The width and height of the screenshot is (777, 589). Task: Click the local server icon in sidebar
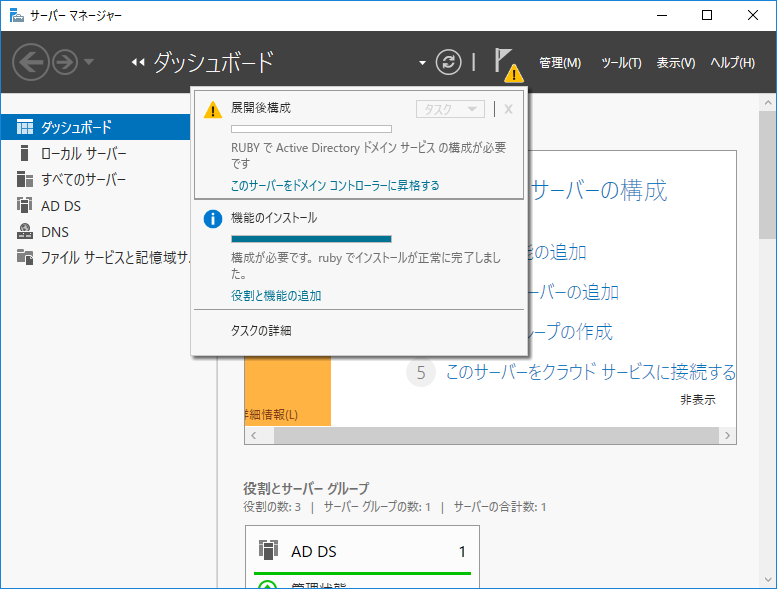click(24, 153)
